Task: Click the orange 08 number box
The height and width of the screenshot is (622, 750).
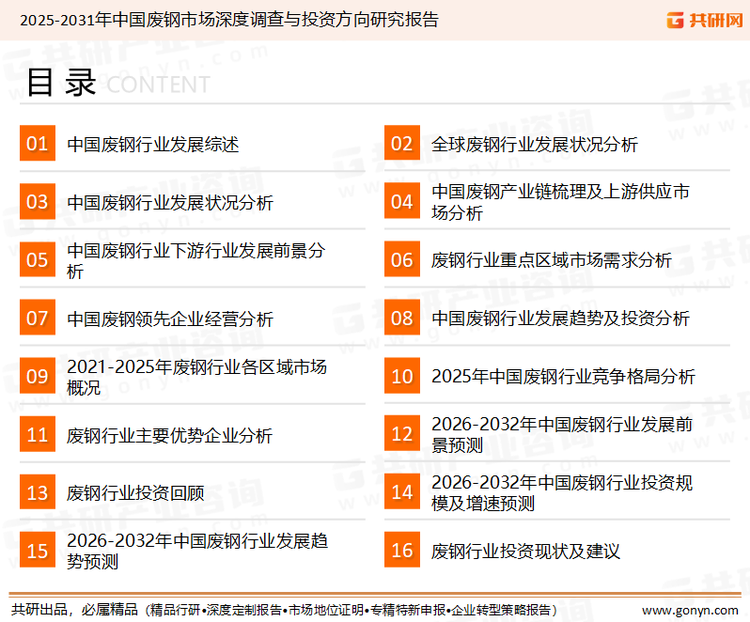Action: 402,318
